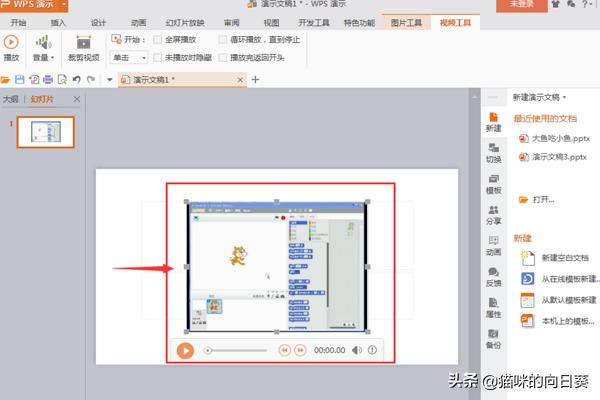Click the print preview icon

pos(62,80)
